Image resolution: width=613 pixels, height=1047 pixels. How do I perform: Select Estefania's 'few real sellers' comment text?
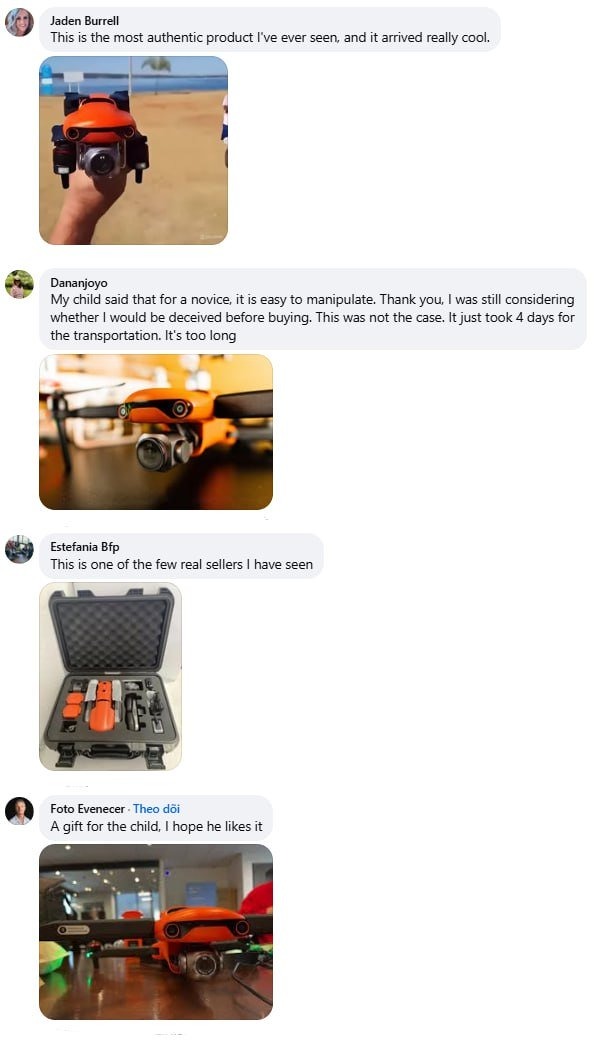tap(182, 565)
